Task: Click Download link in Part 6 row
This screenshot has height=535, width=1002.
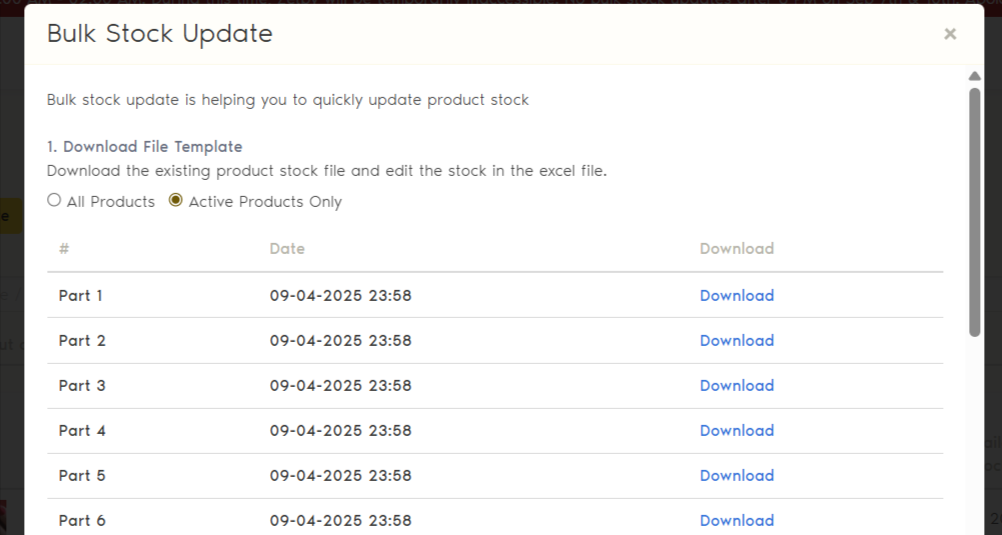Action: pos(736,520)
